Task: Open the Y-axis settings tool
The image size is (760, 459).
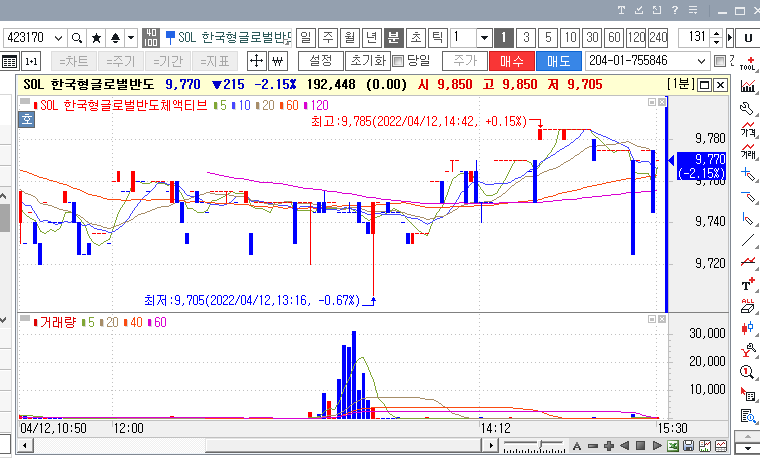Action: (x=747, y=350)
